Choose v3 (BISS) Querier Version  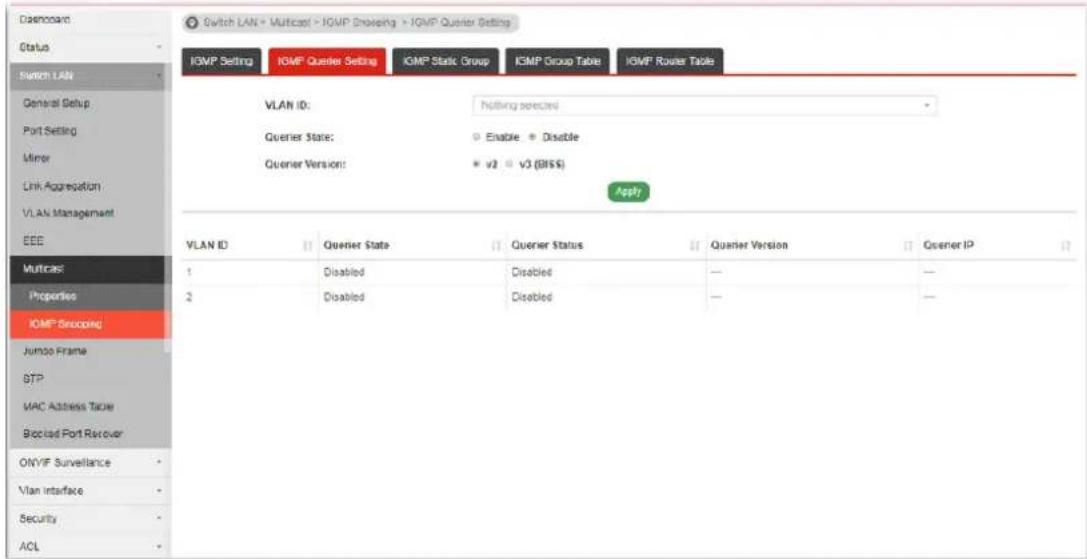(x=508, y=166)
